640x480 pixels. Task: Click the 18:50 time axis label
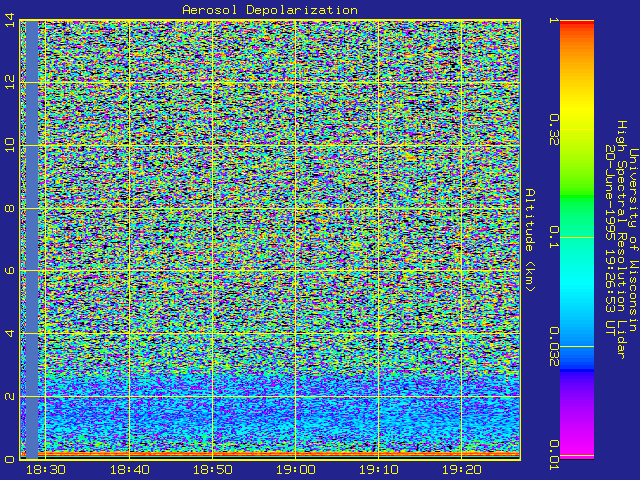point(212,470)
